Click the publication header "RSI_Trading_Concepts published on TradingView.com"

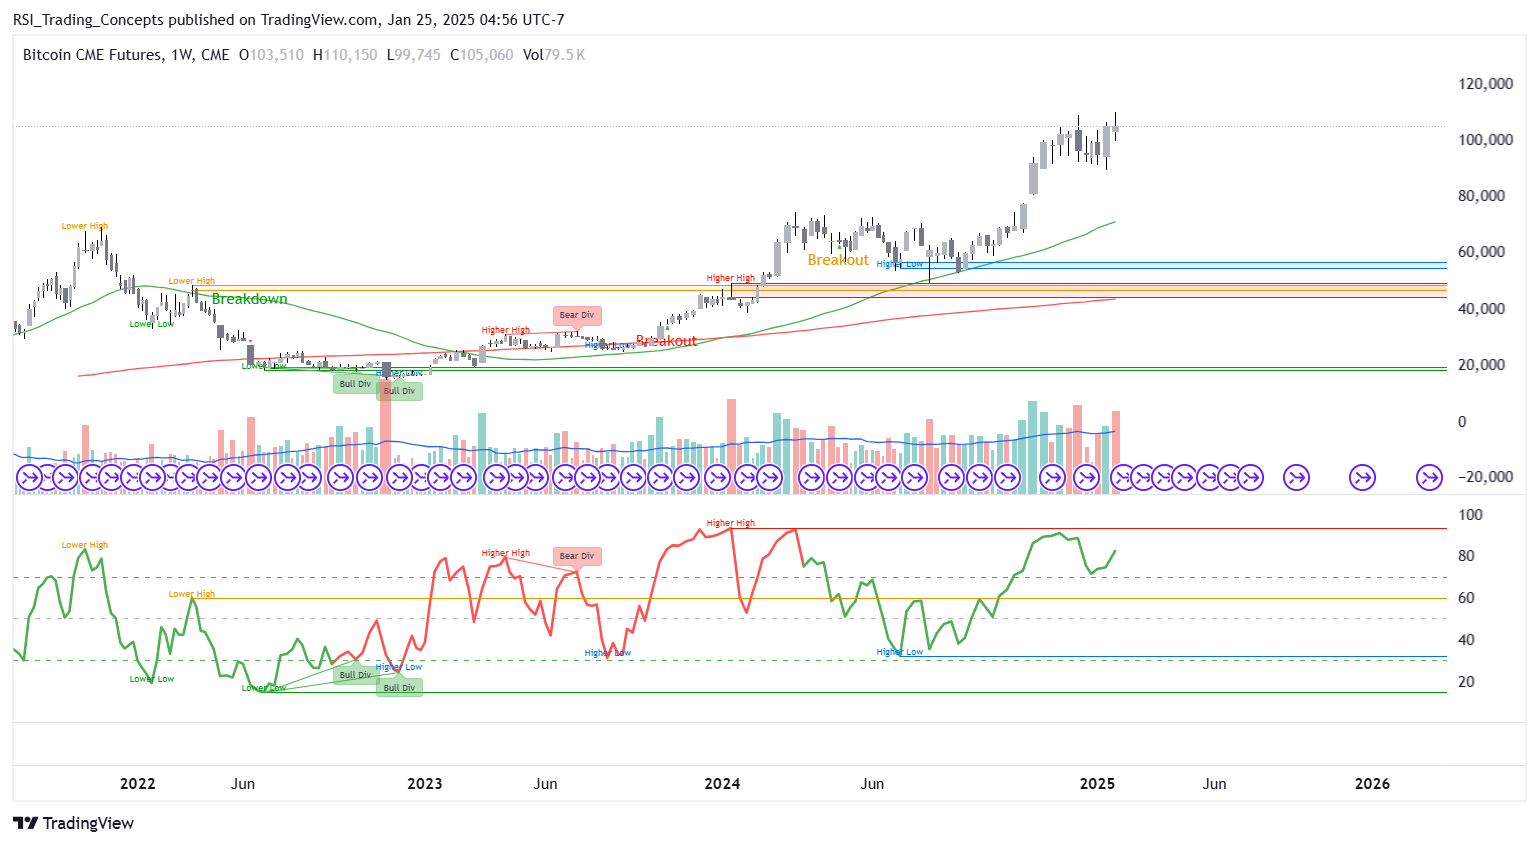(196, 20)
